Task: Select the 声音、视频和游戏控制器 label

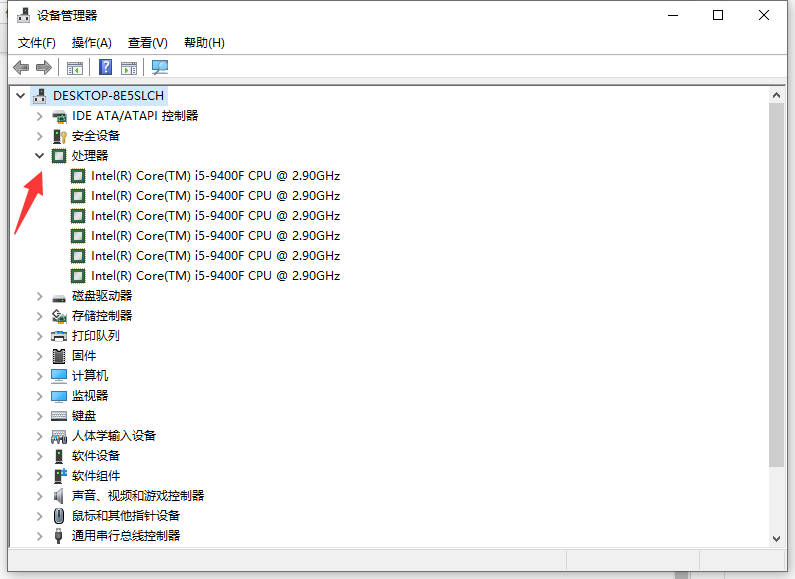Action: (138, 495)
